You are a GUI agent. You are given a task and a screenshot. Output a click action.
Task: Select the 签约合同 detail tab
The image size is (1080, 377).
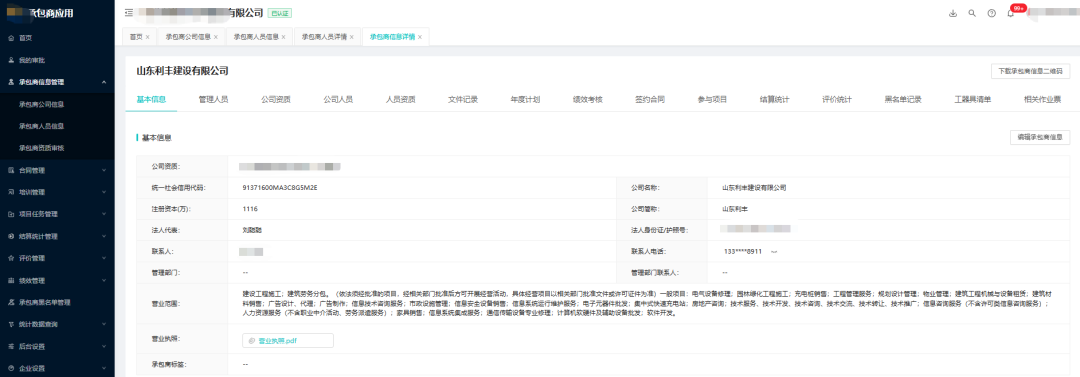click(650, 99)
